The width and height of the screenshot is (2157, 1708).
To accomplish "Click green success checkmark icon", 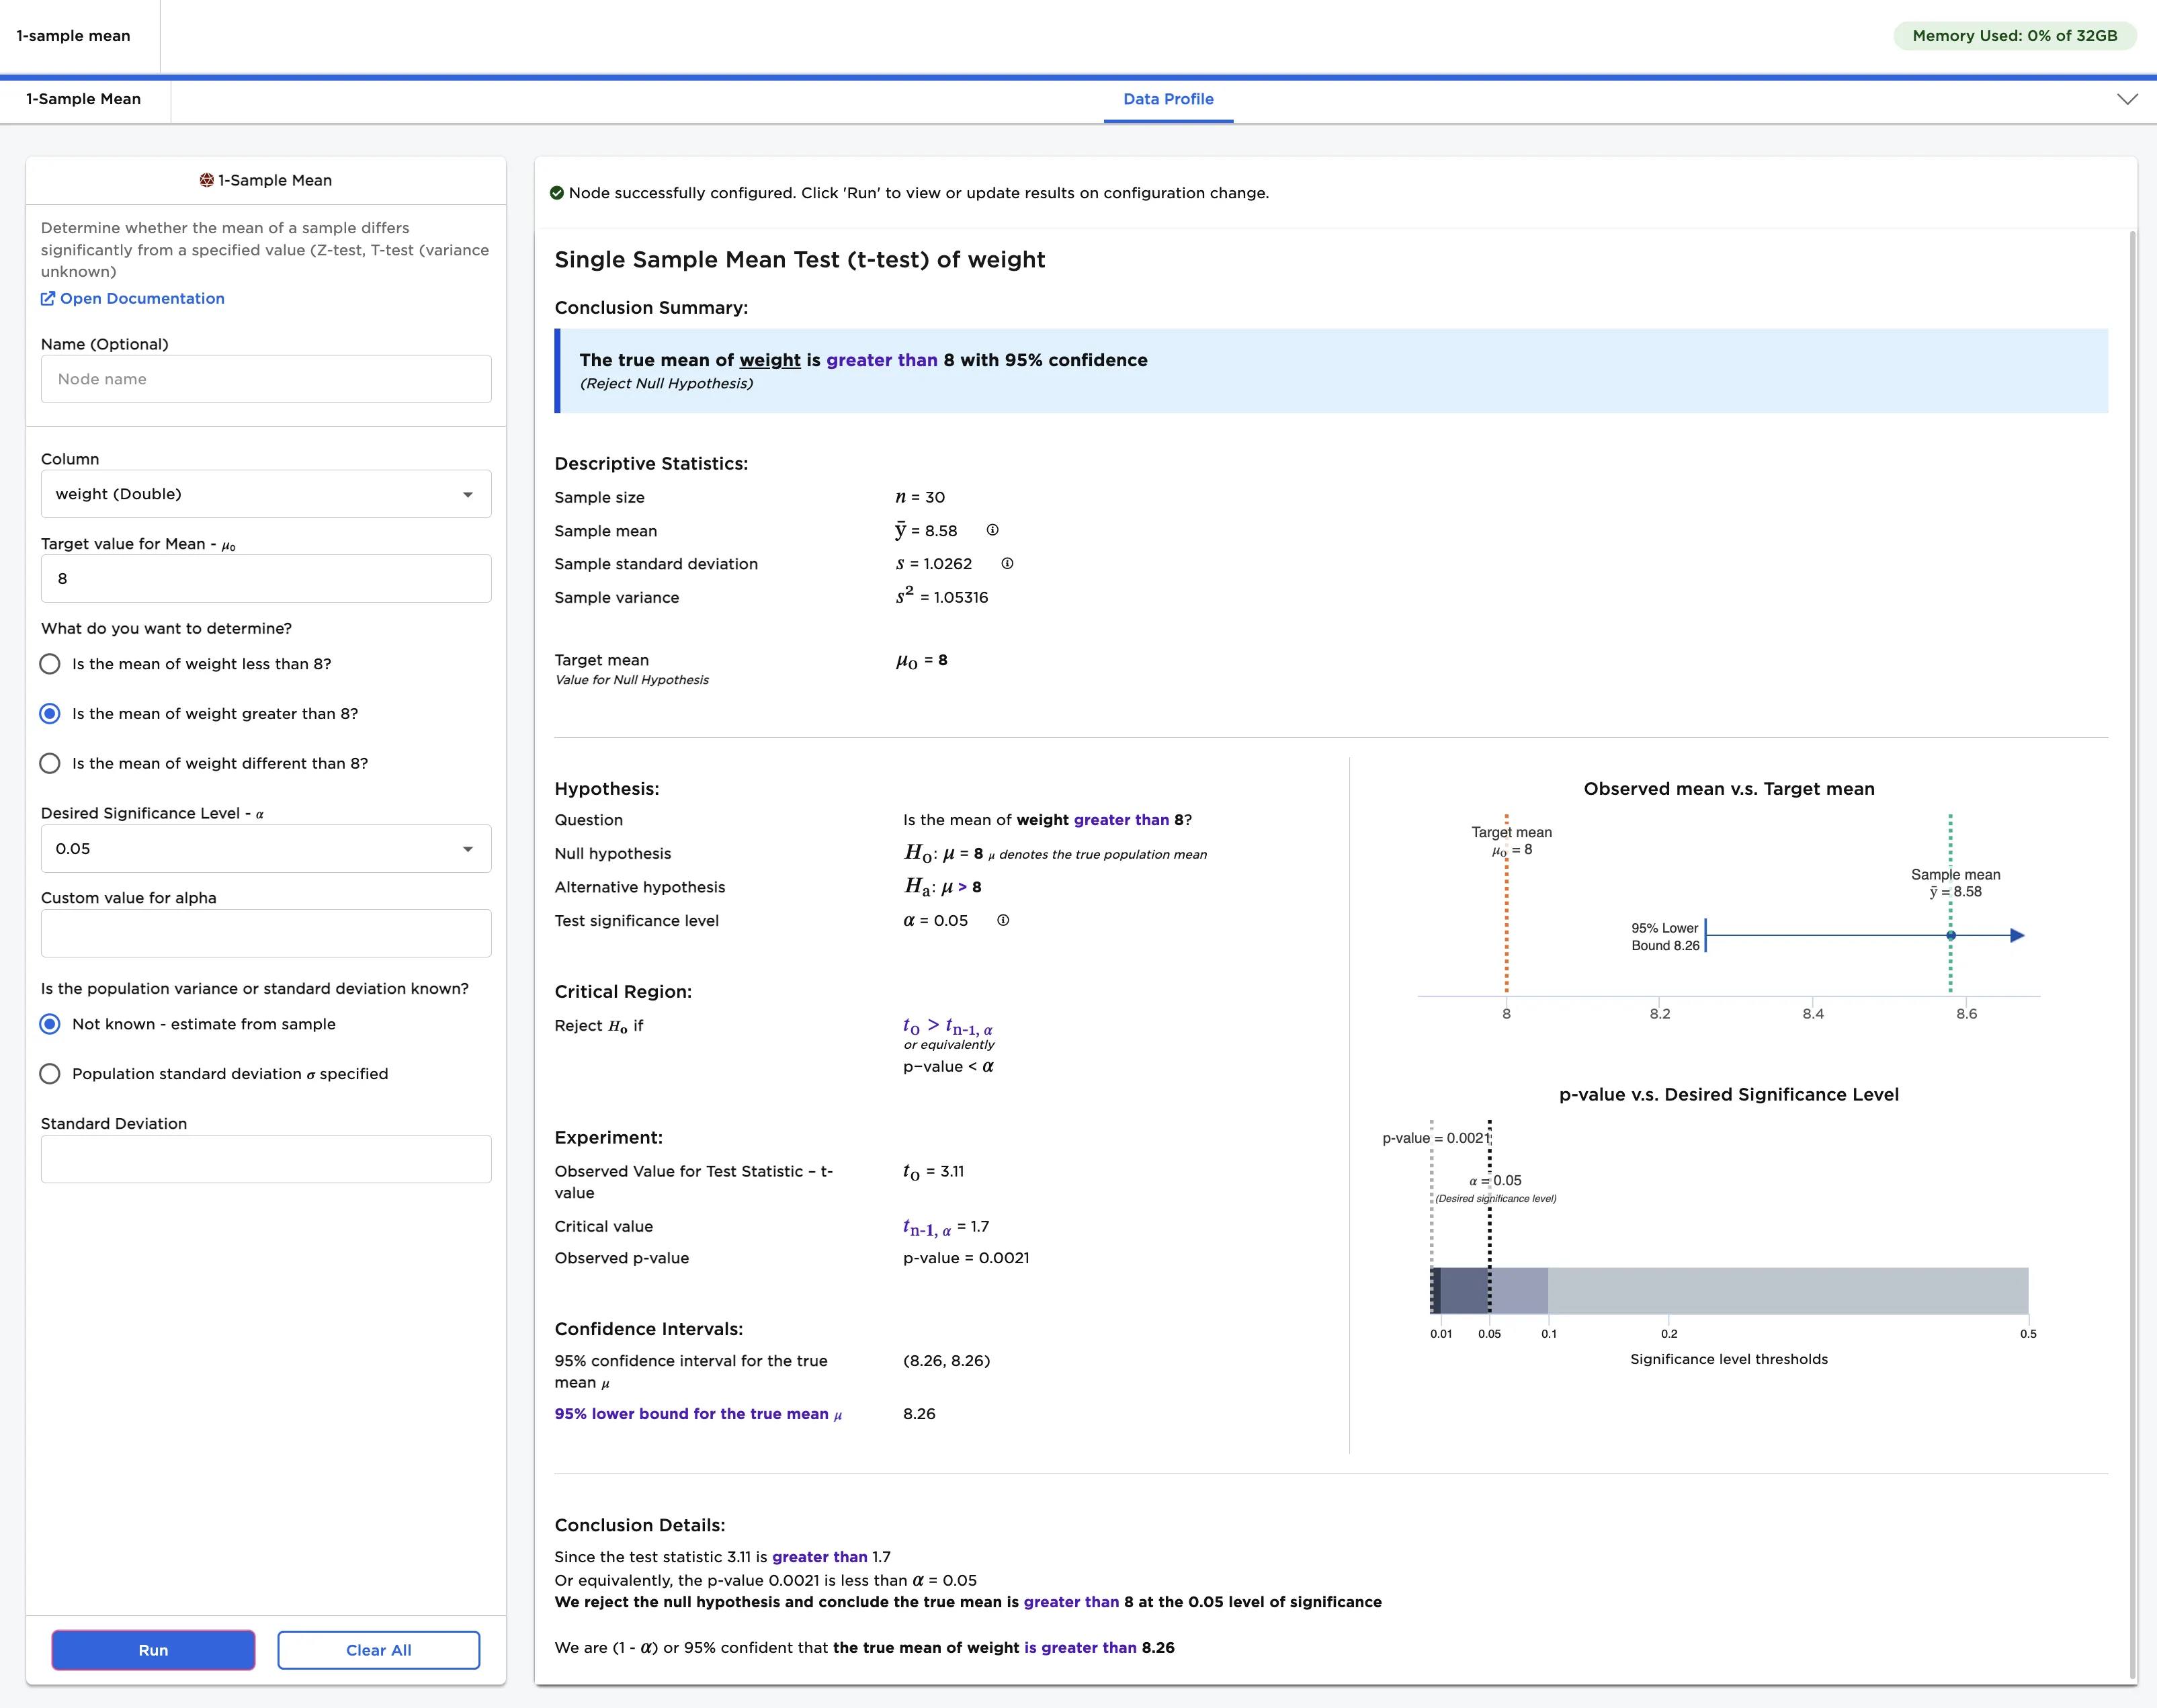I will (x=557, y=193).
